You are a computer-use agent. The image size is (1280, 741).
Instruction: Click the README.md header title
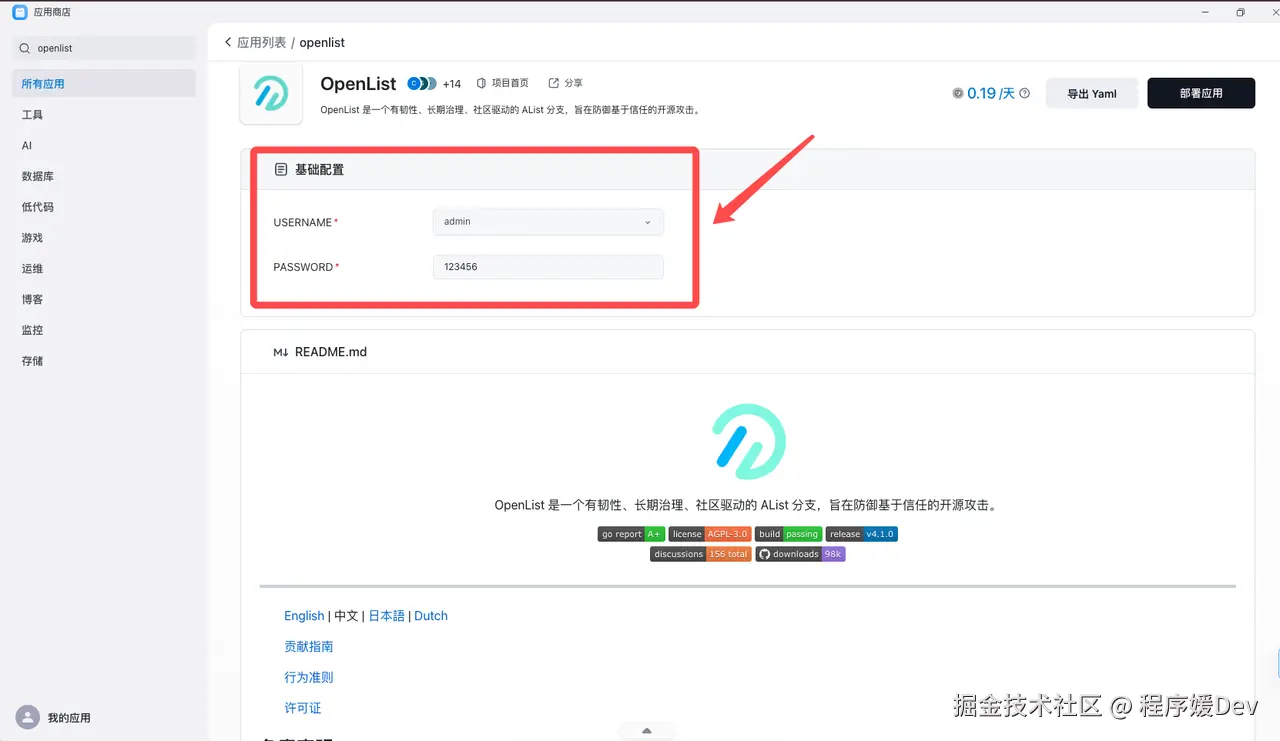pos(331,352)
